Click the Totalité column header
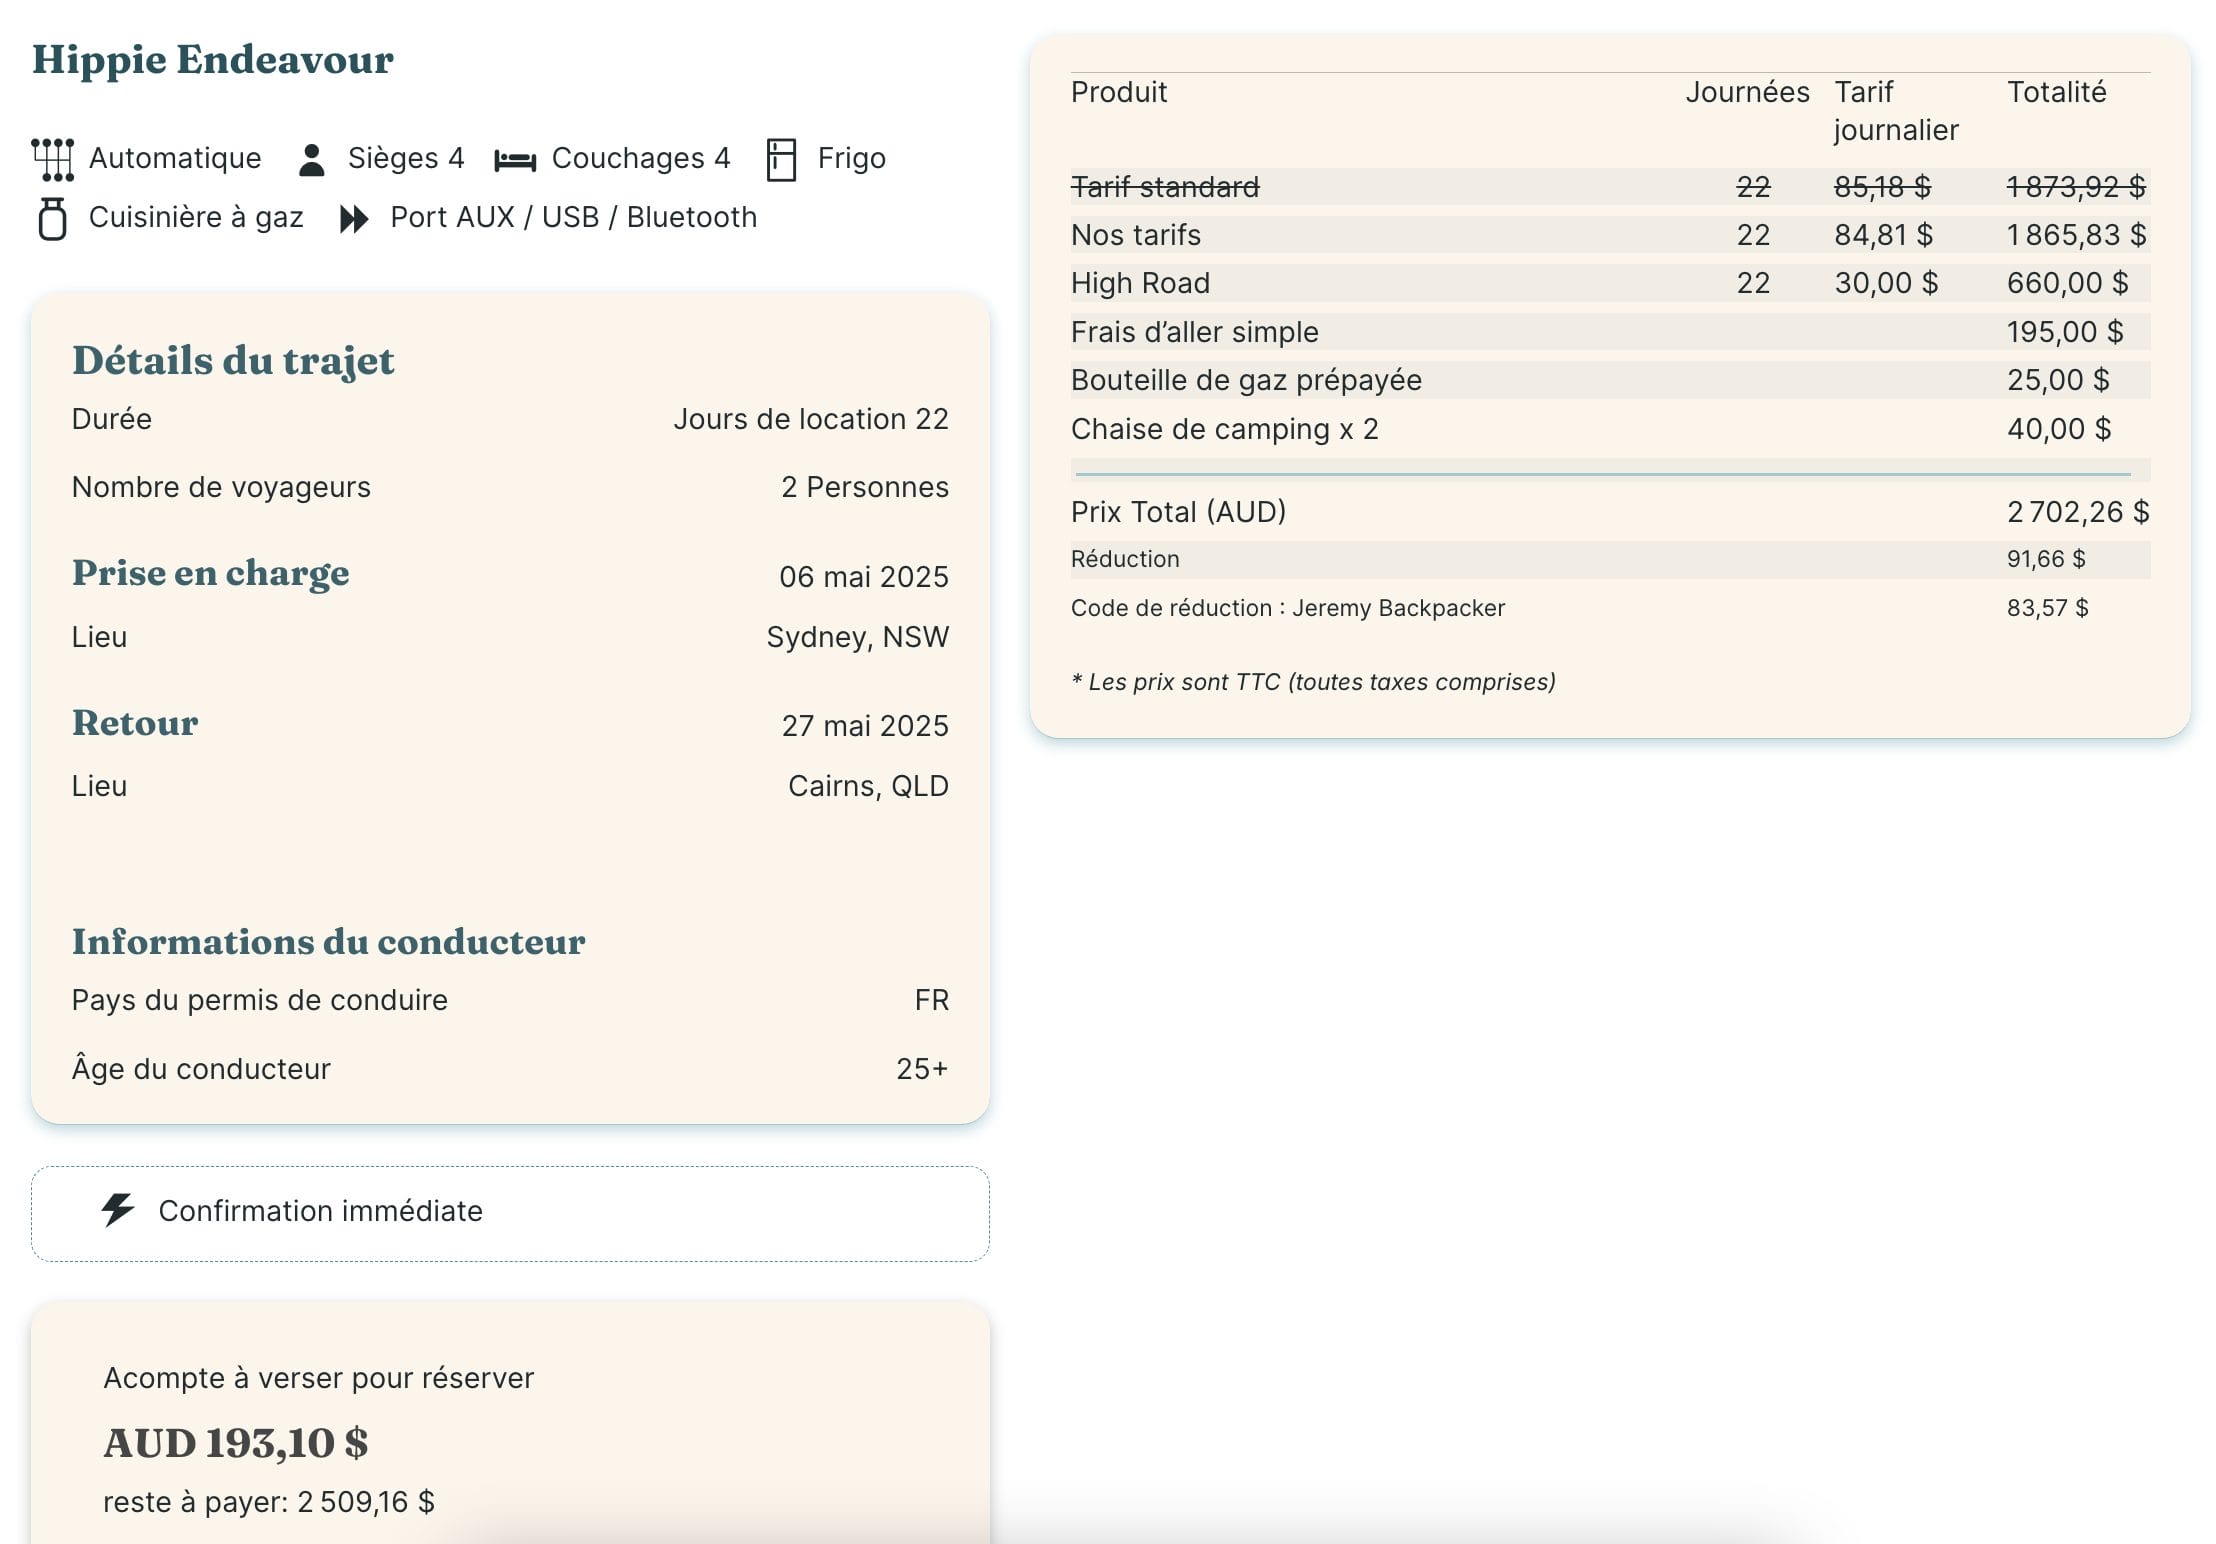2216x1544 pixels. point(2057,92)
